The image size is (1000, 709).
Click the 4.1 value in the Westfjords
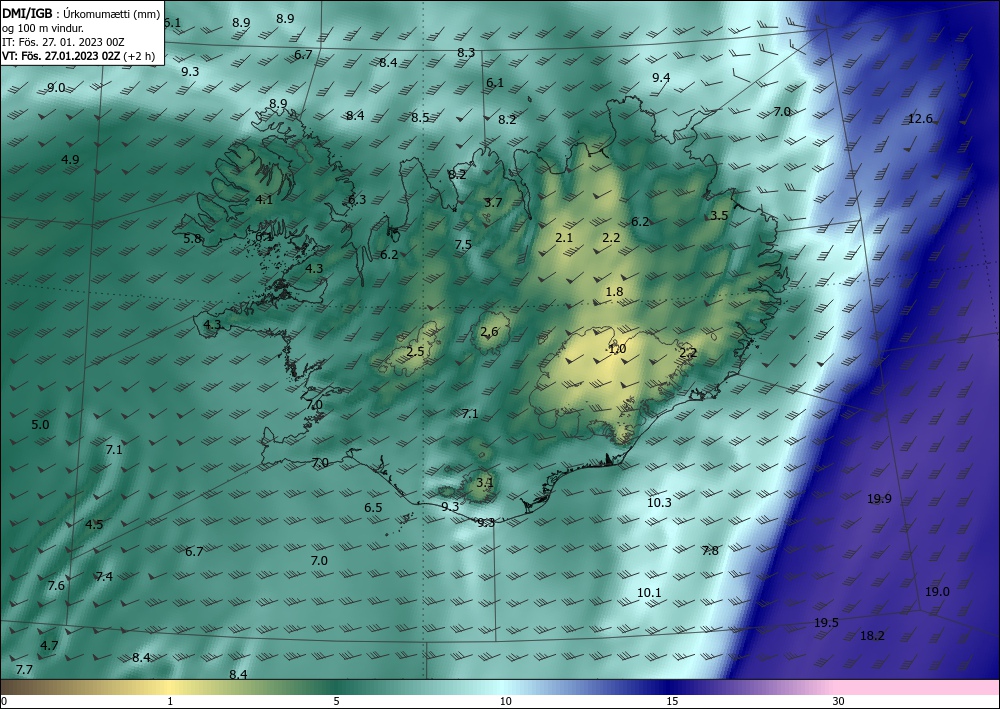coord(264,200)
